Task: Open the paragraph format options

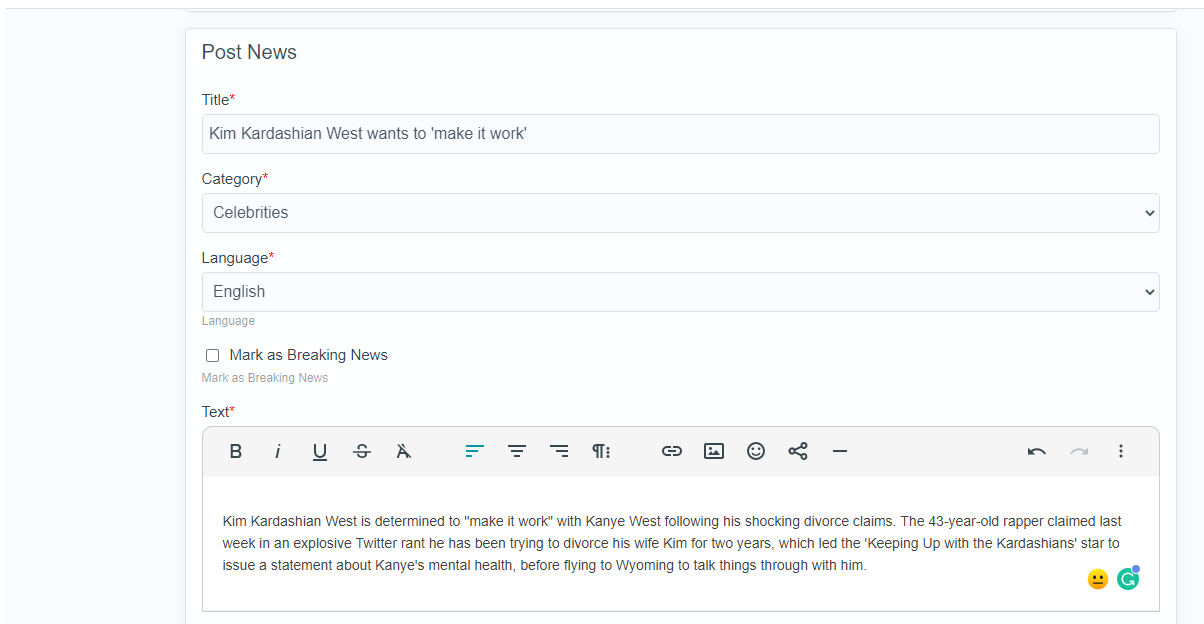Action: click(601, 451)
